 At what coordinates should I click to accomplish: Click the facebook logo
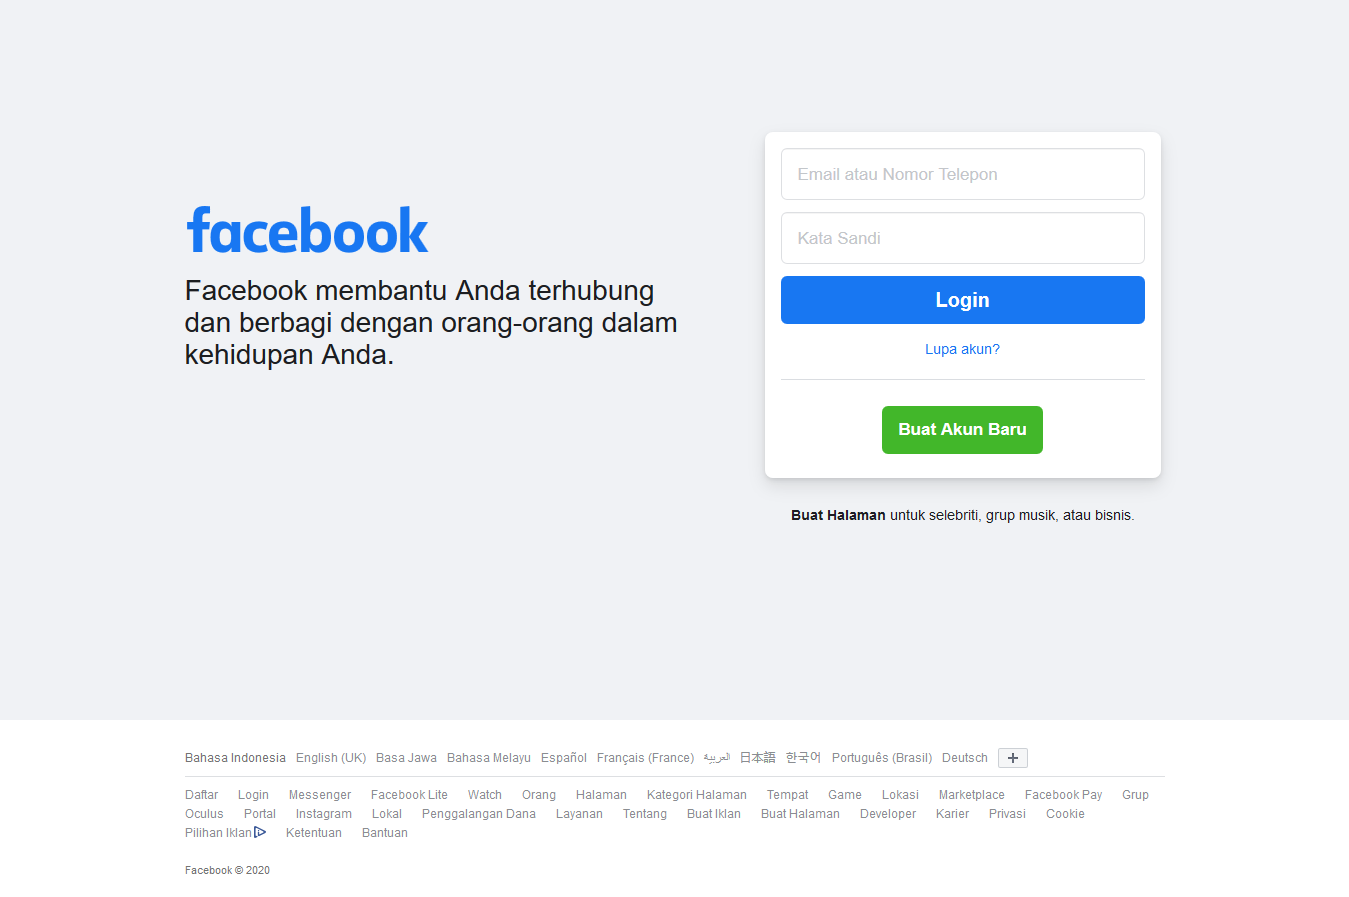pyautogui.click(x=307, y=231)
